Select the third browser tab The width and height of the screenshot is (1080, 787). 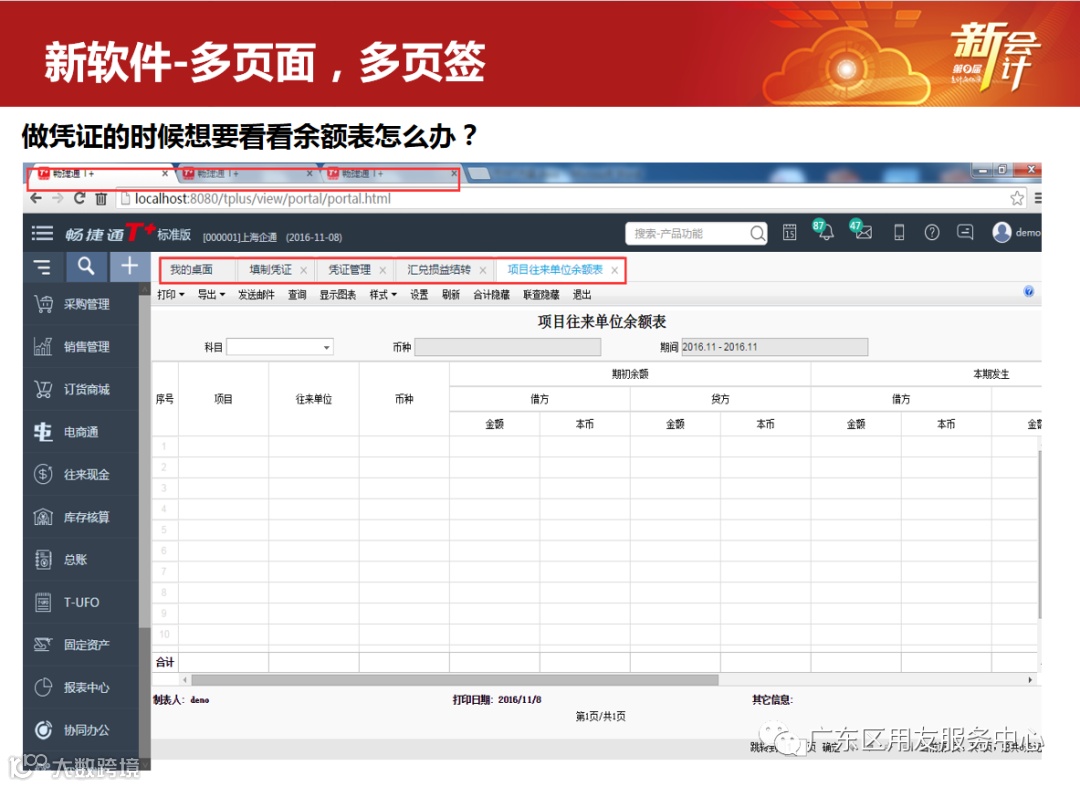pos(391,174)
